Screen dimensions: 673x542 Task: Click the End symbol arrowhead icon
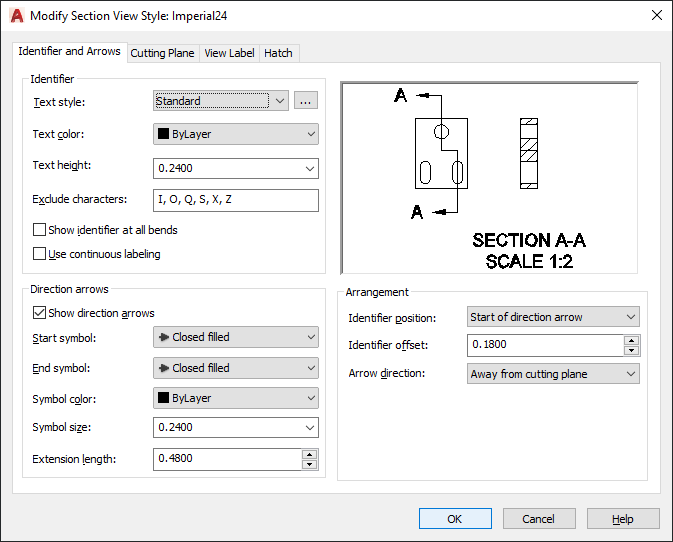click(164, 368)
